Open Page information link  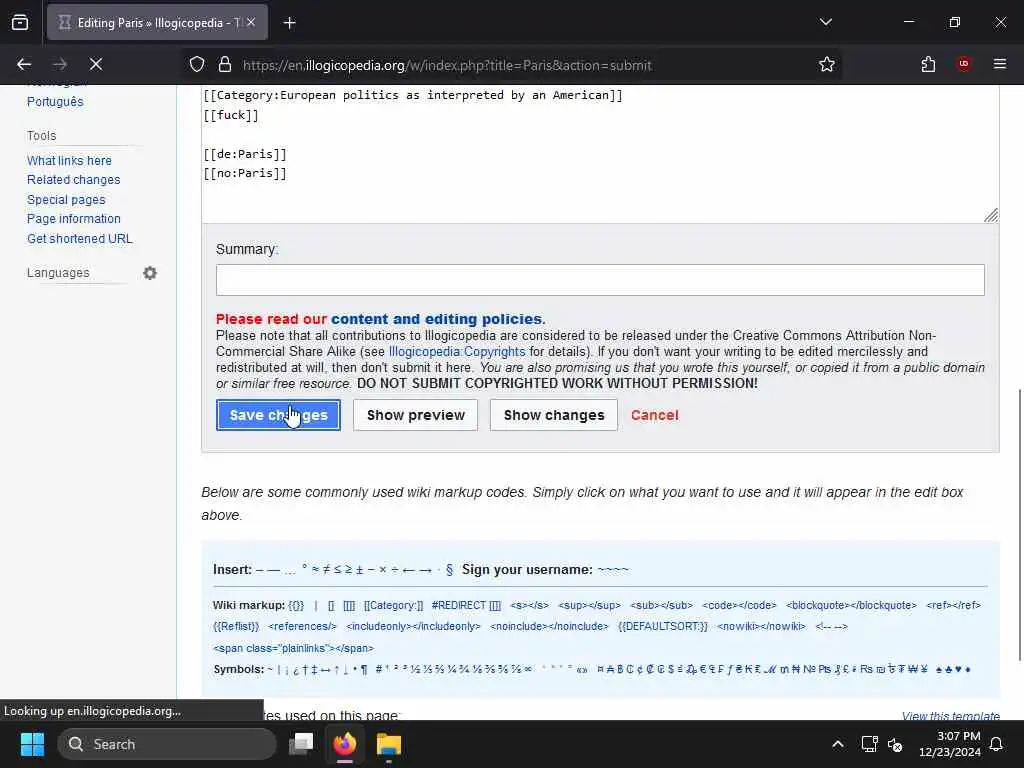click(x=74, y=219)
